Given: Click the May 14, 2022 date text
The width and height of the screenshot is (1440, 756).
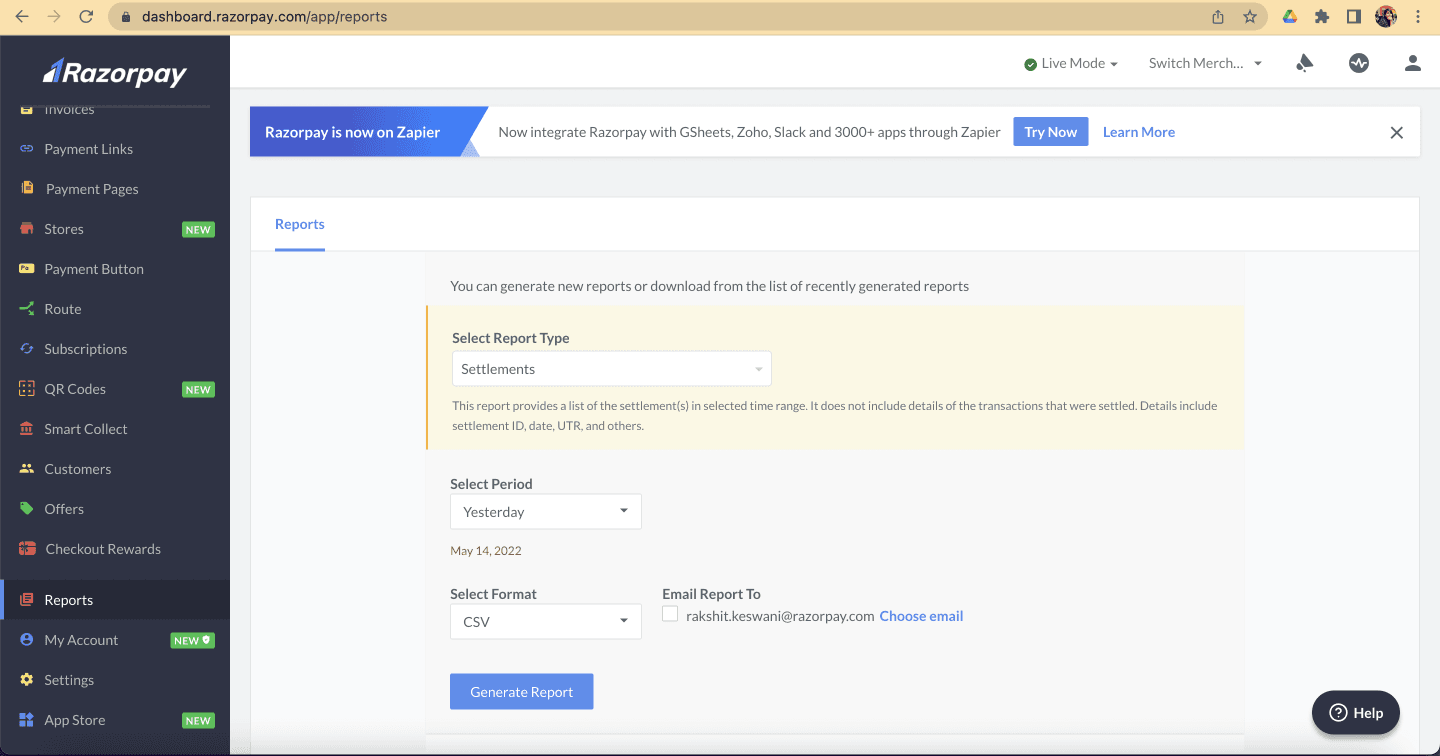Looking at the screenshot, I should [x=486, y=551].
